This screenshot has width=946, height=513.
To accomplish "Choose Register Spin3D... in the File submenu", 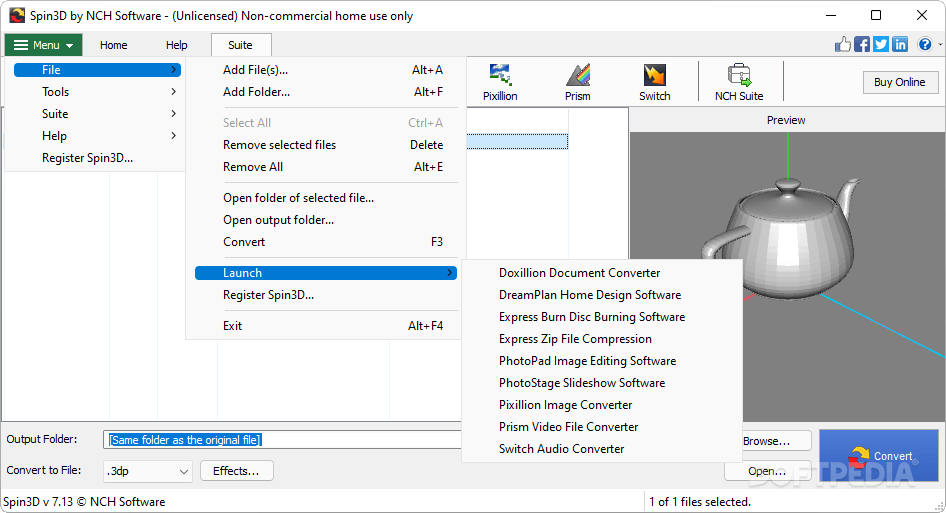I will [x=326, y=295].
